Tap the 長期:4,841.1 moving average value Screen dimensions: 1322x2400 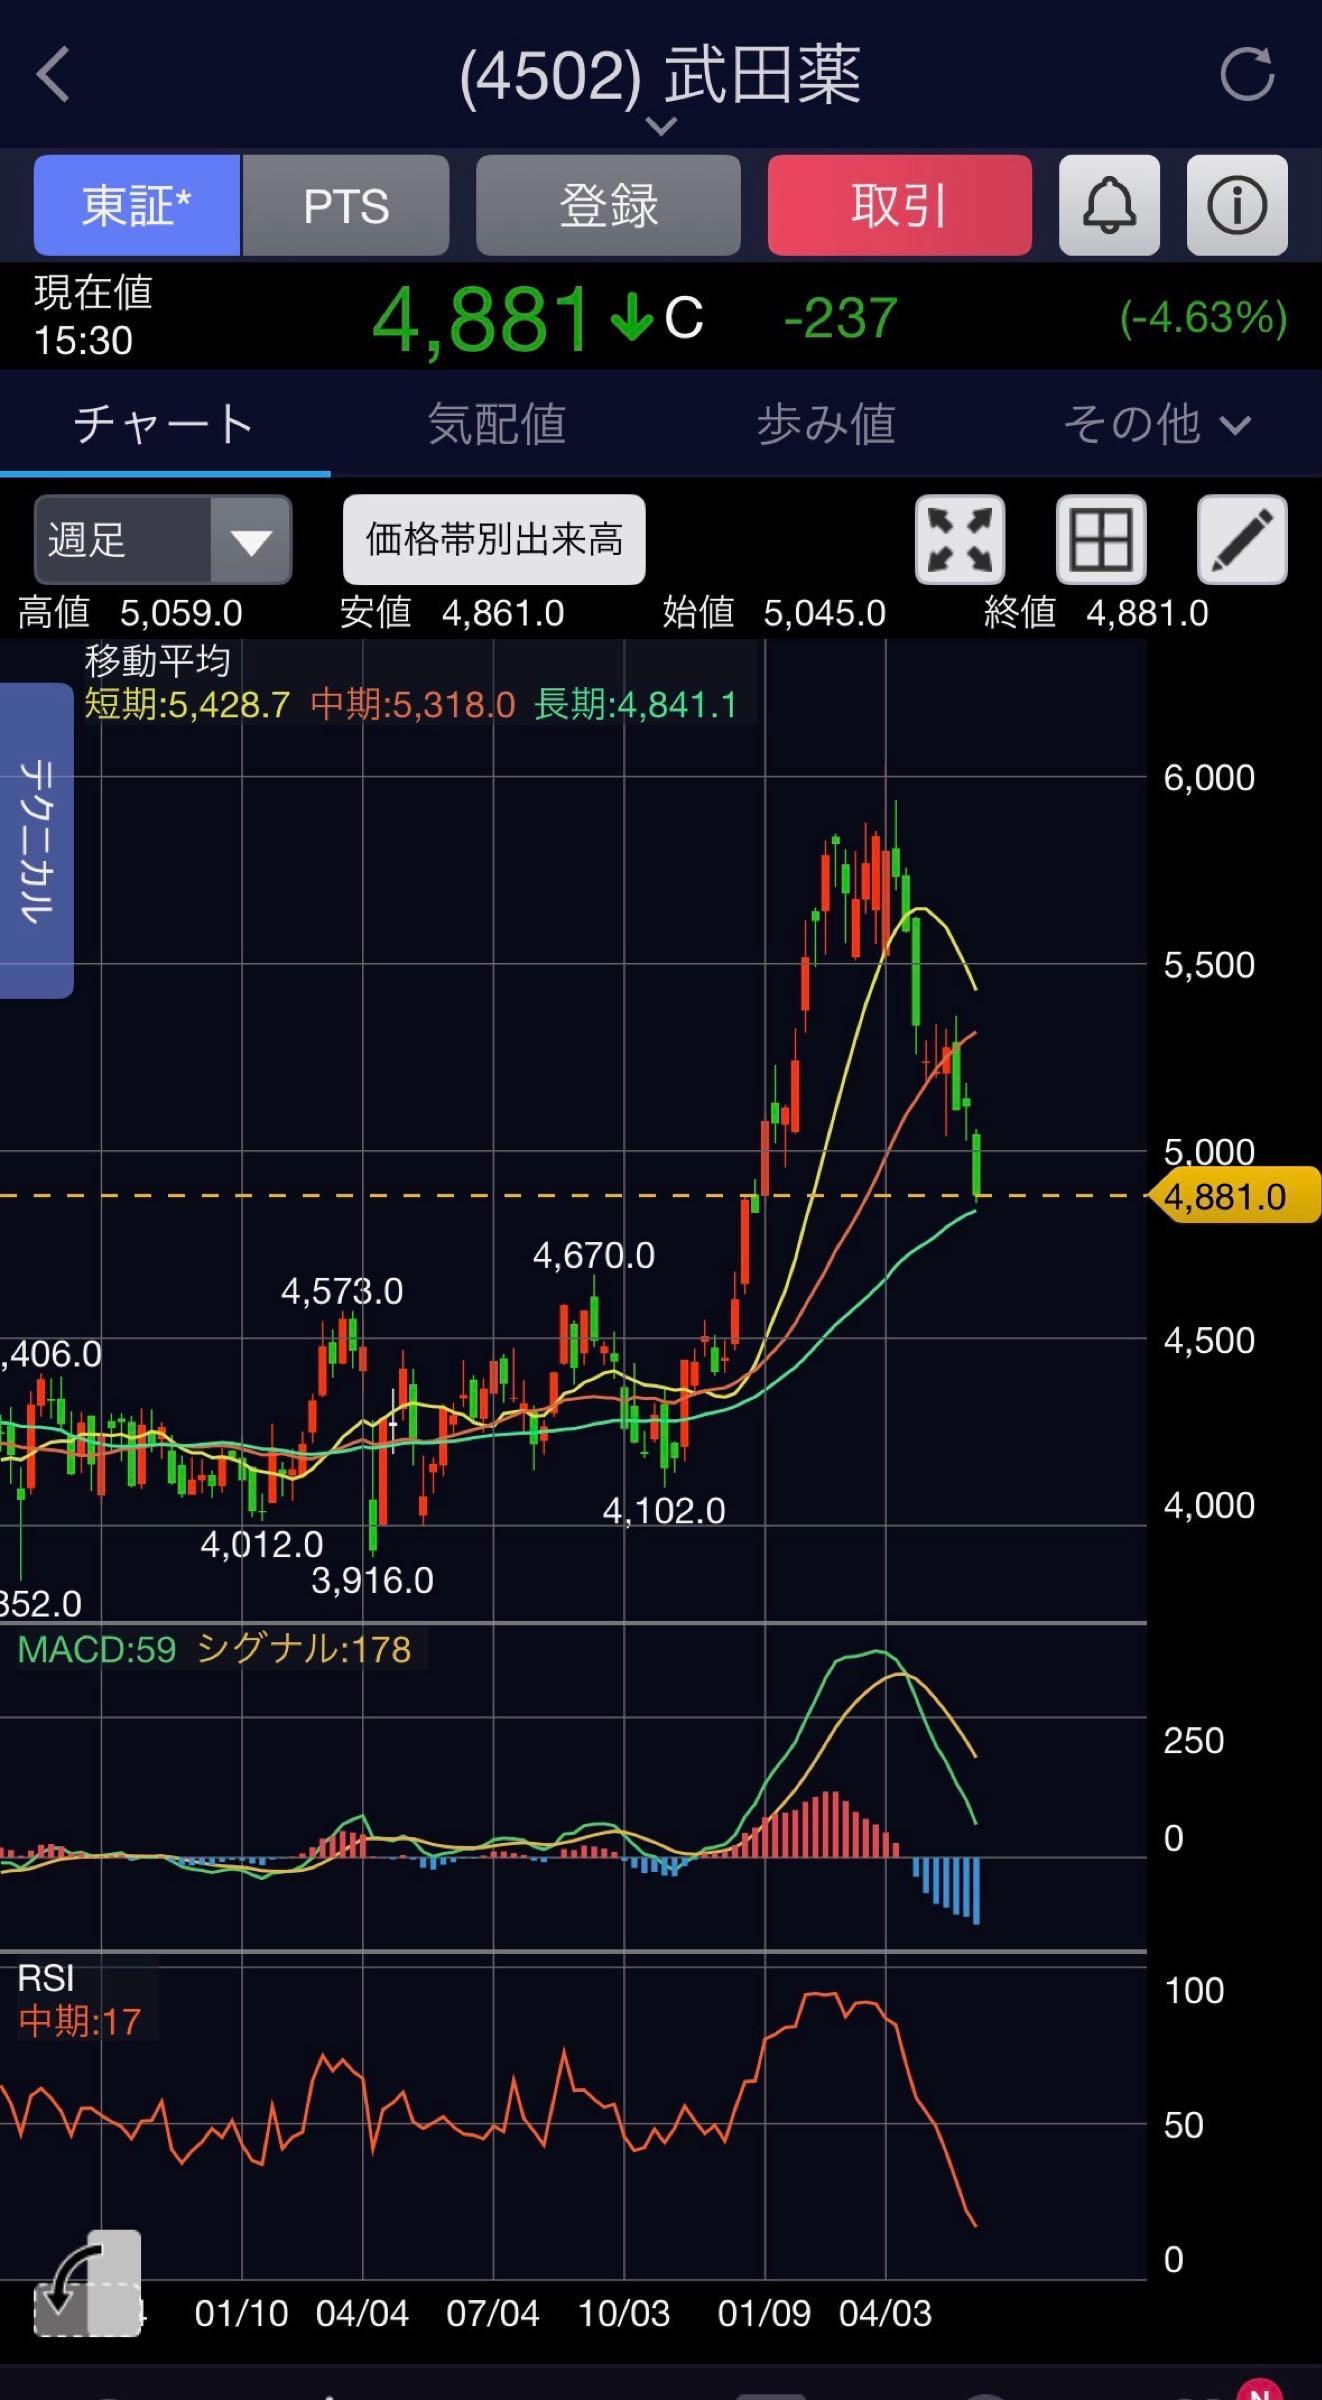tap(636, 705)
